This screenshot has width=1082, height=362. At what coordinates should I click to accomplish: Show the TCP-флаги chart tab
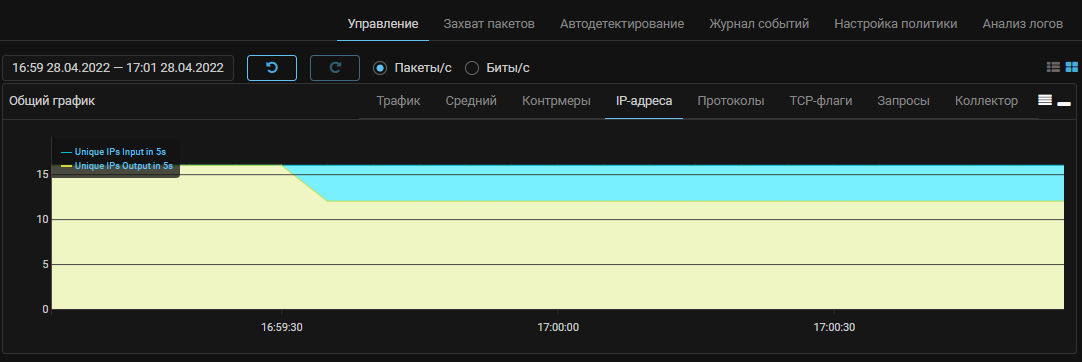pyautogui.click(x=820, y=101)
